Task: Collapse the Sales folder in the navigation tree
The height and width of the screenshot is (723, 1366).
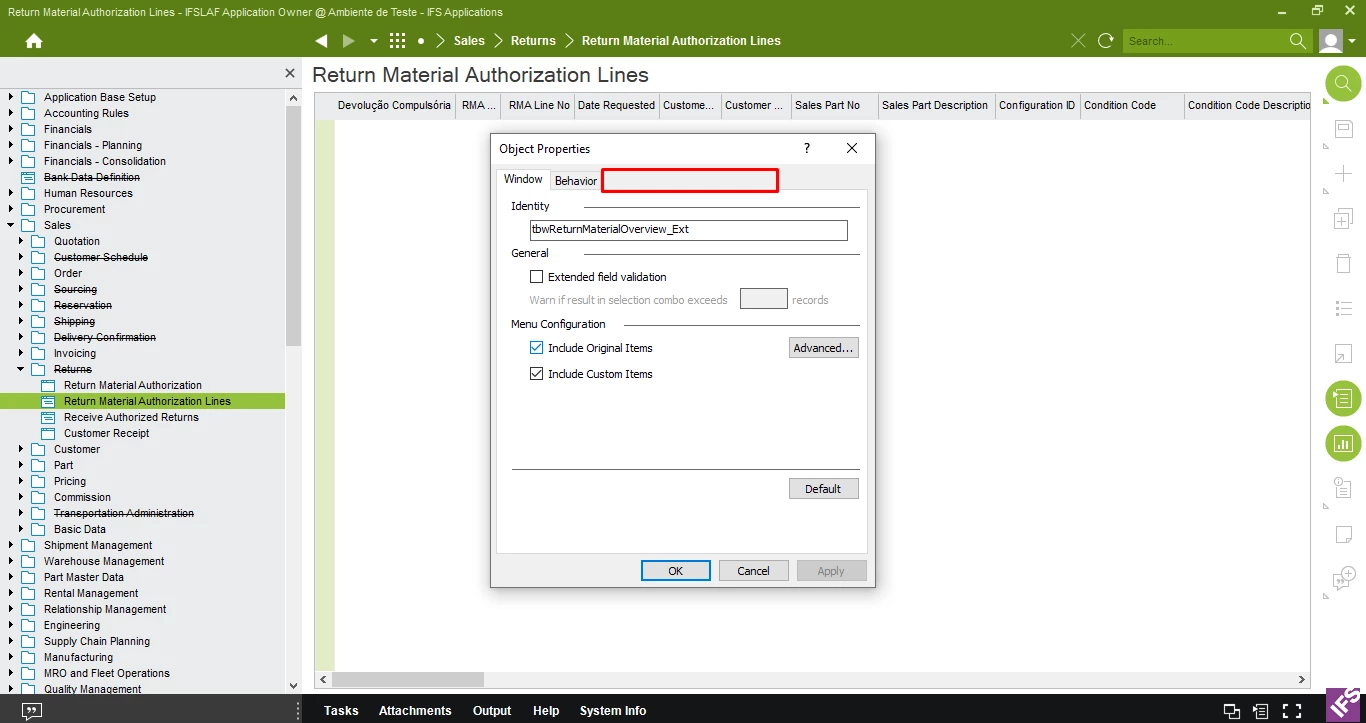Action: (10, 225)
